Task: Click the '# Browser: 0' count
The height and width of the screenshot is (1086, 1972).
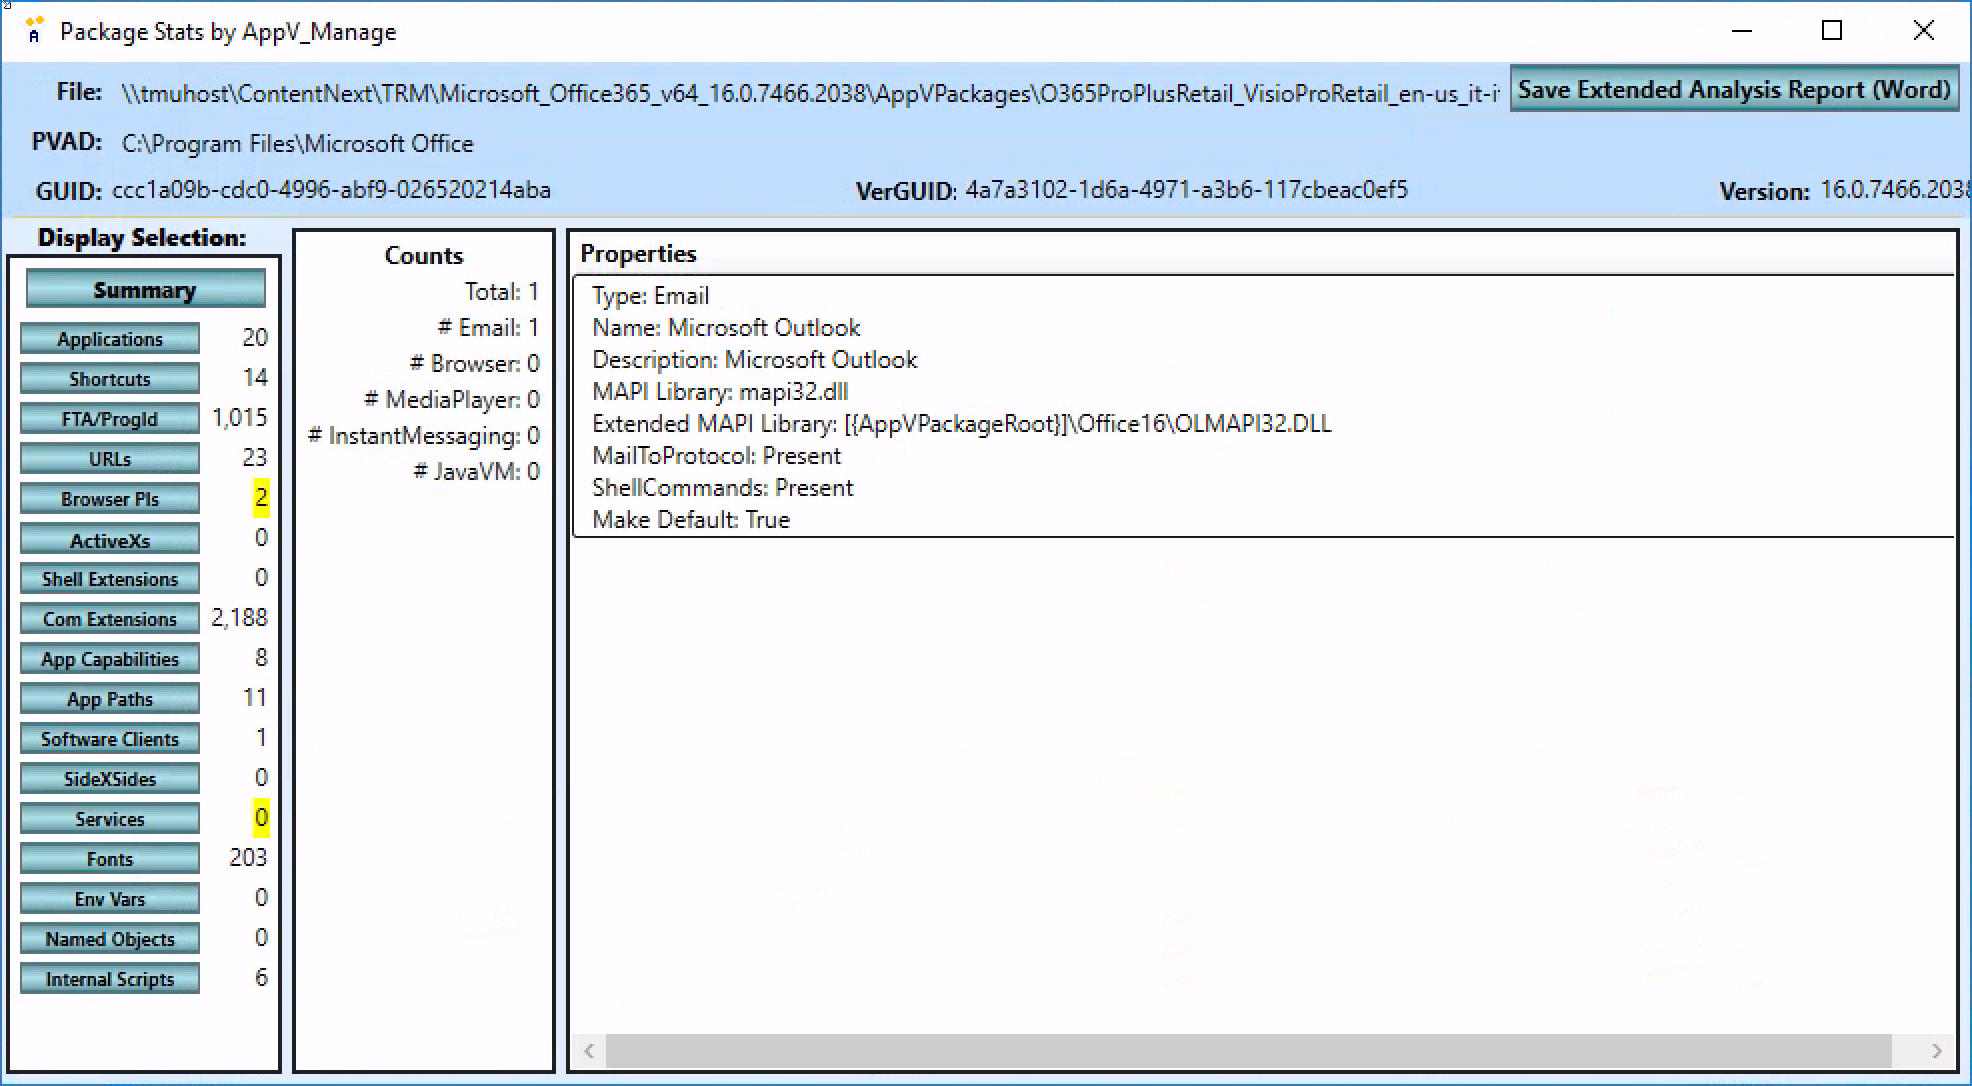Action: (x=475, y=364)
